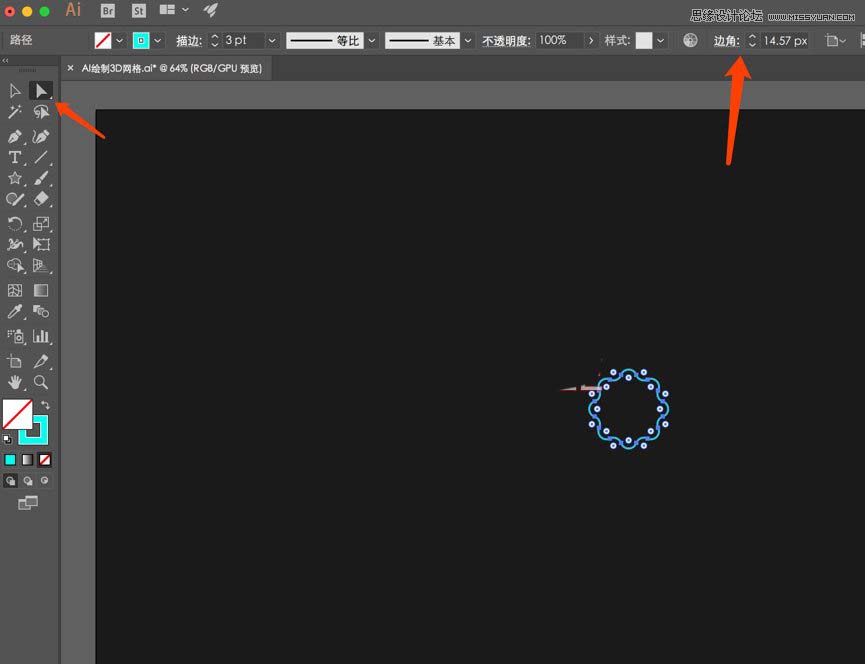Expand opacity slider arrow
The height and width of the screenshot is (664, 865).
tap(591, 41)
